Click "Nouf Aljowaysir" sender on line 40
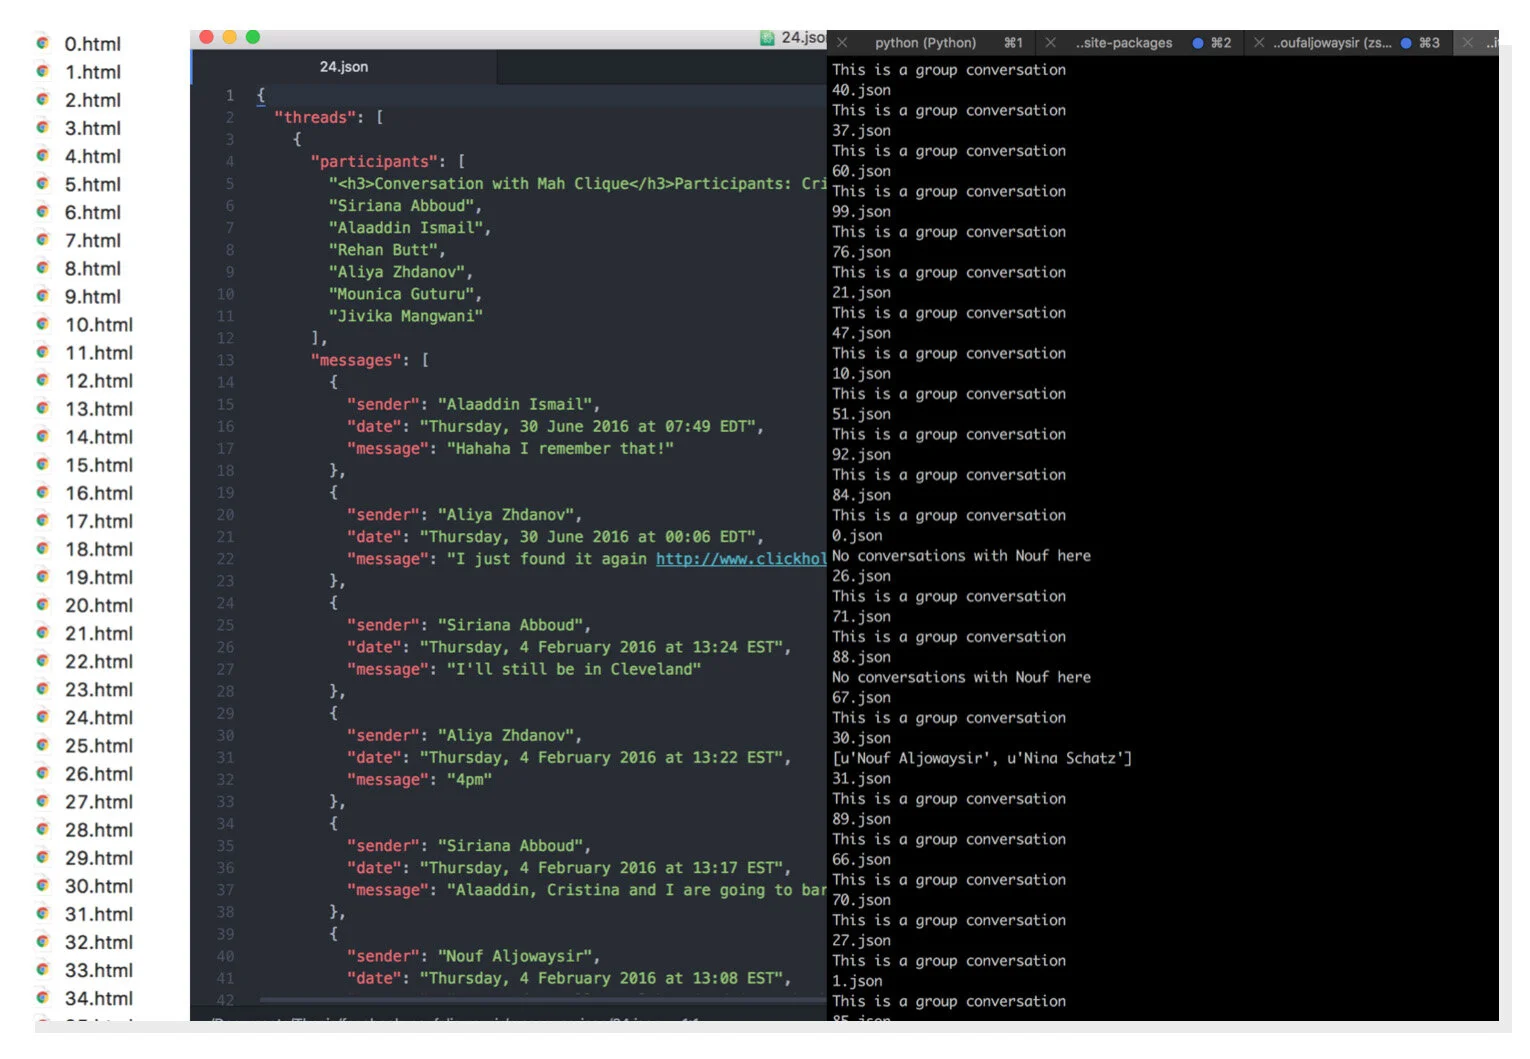The width and height of the screenshot is (1530, 1059). click(515, 956)
